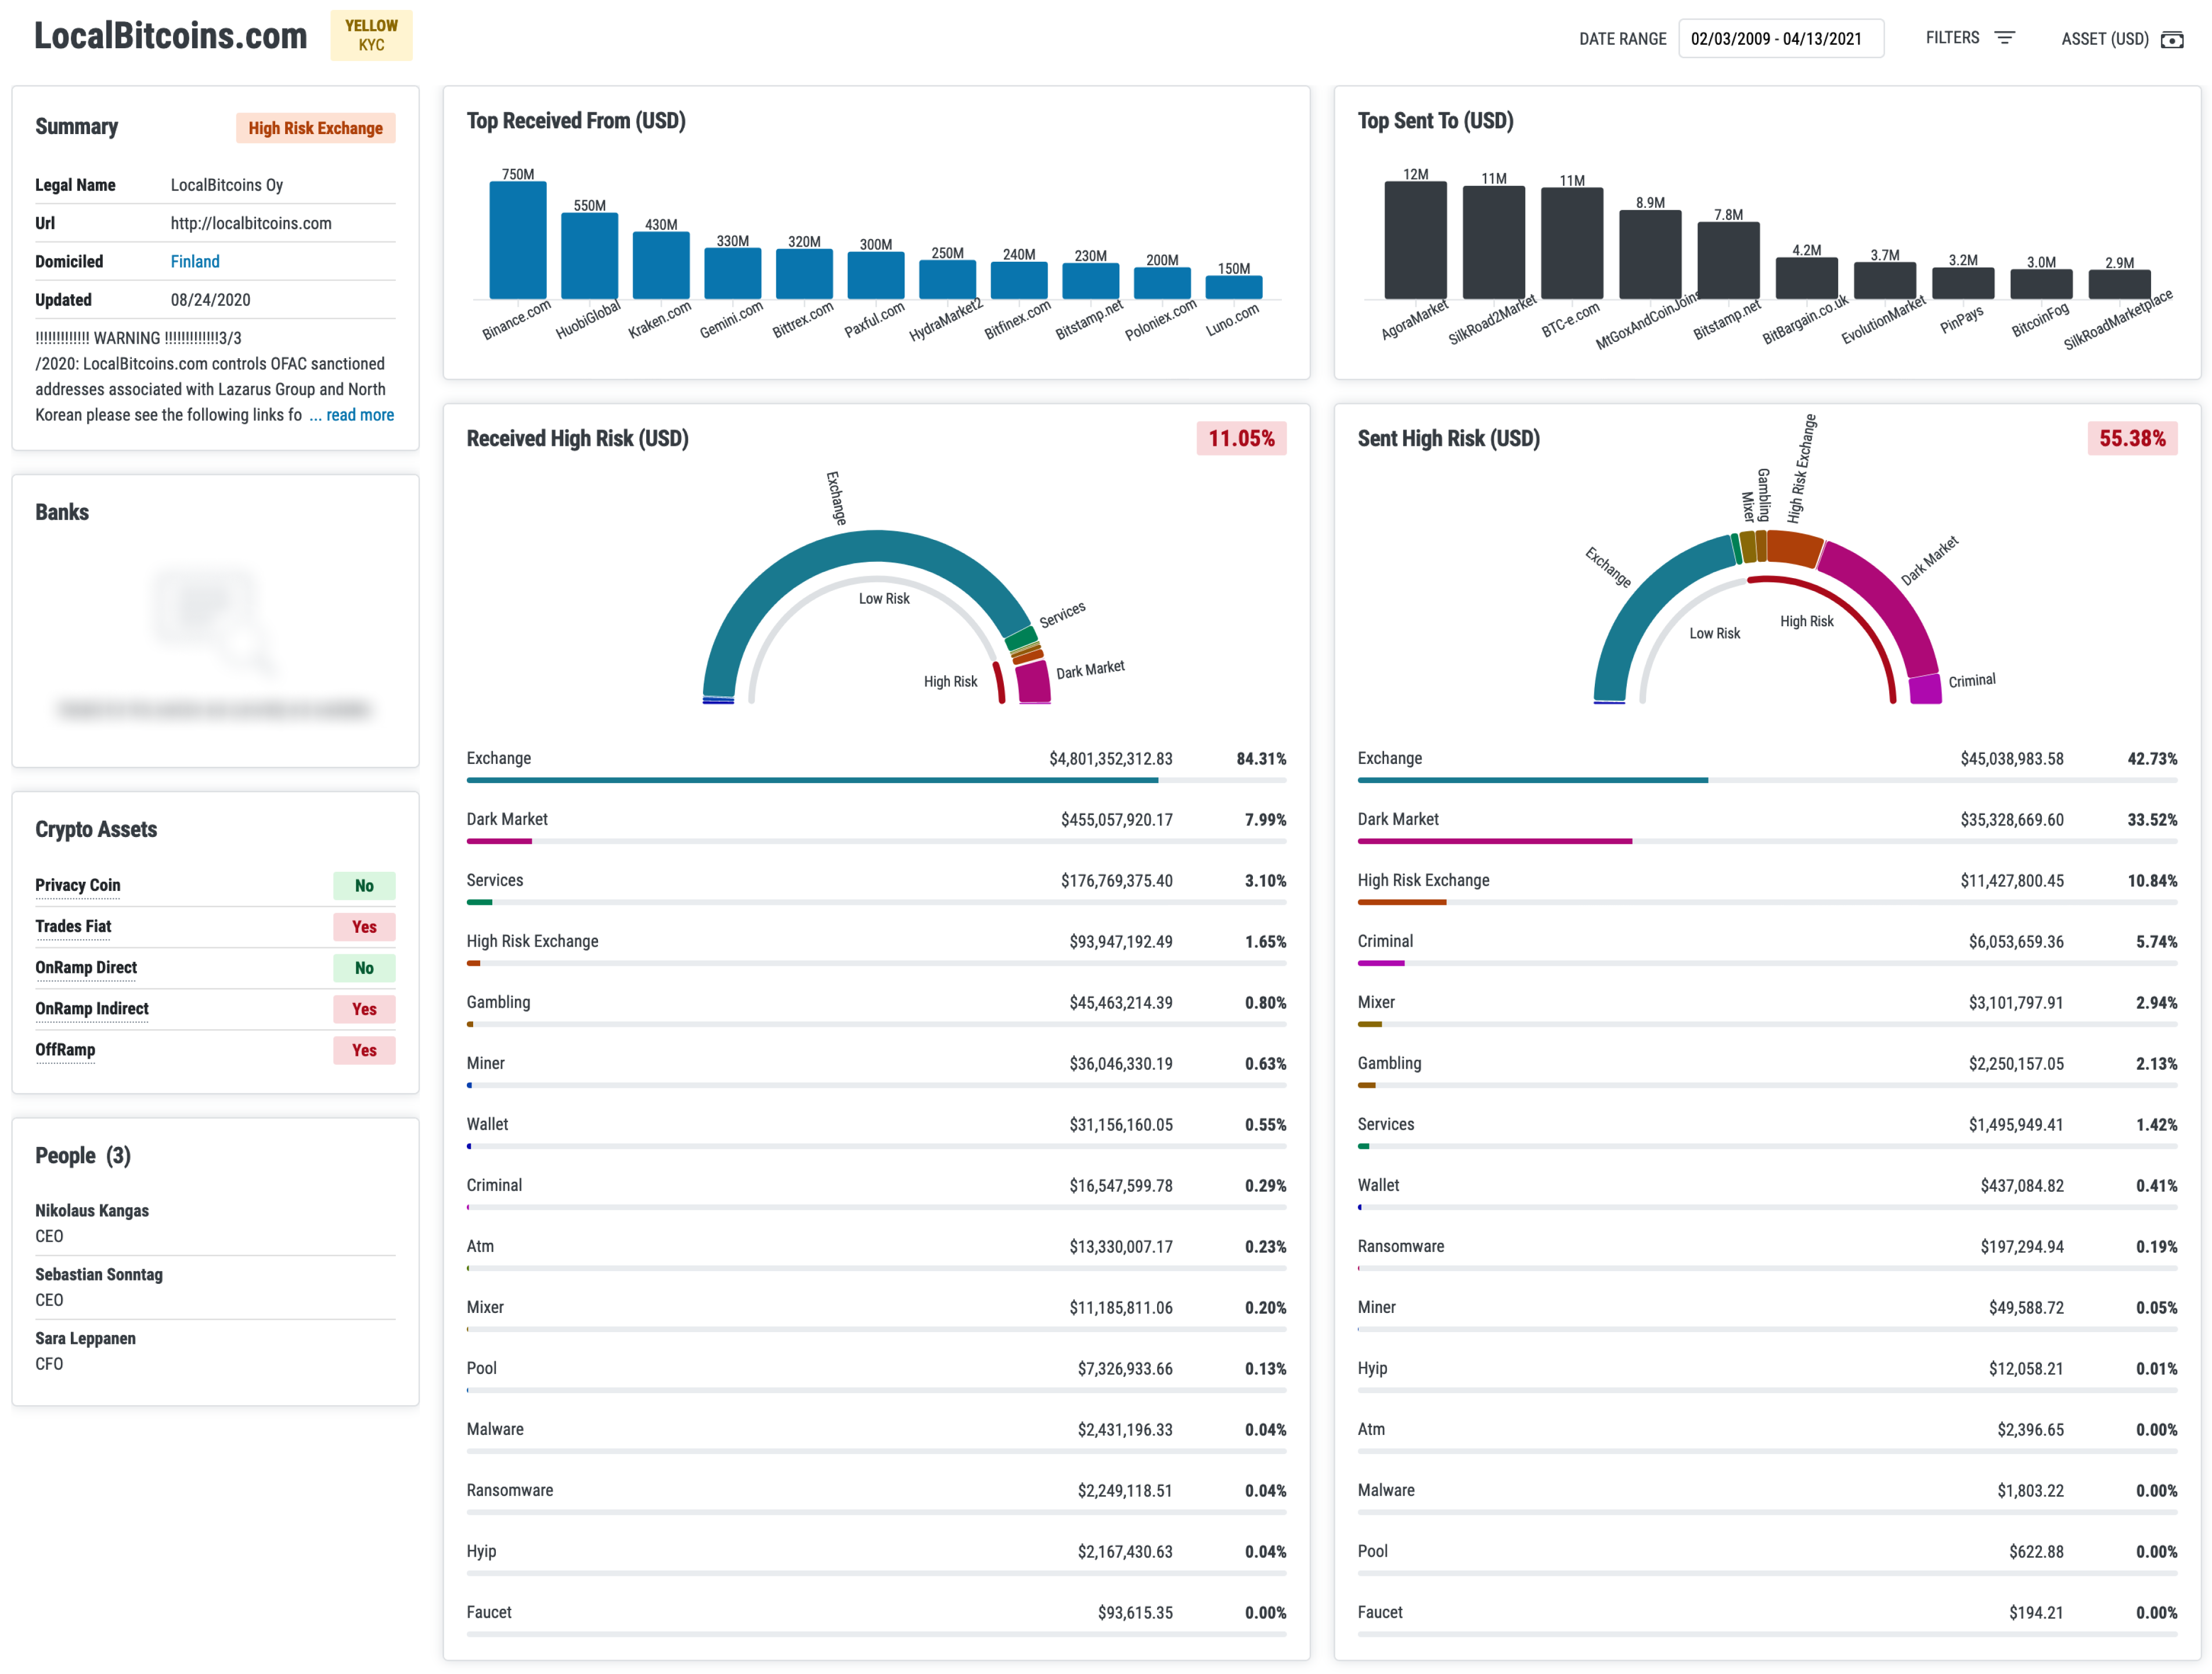Select Nikolaus Kangas in People

click(x=92, y=1211)
